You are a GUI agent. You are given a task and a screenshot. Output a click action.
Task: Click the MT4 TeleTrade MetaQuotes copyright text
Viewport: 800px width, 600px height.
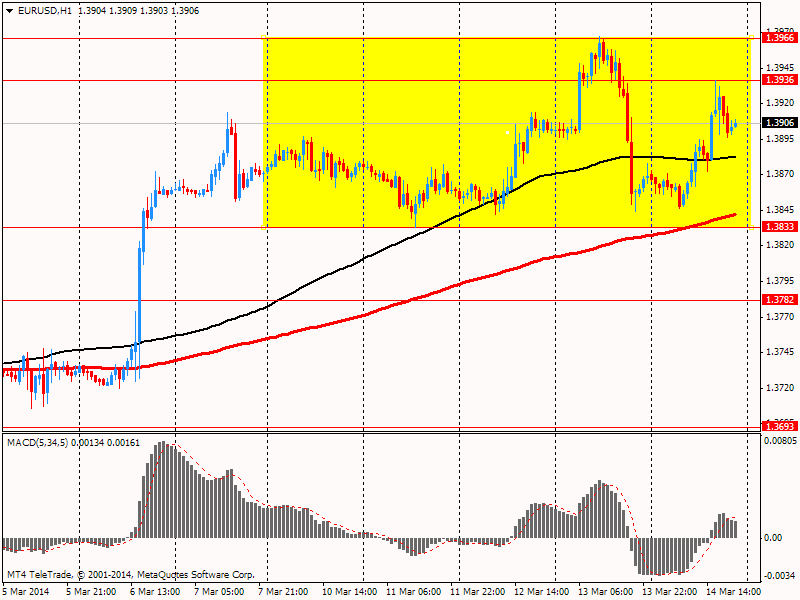pos(131,575)
